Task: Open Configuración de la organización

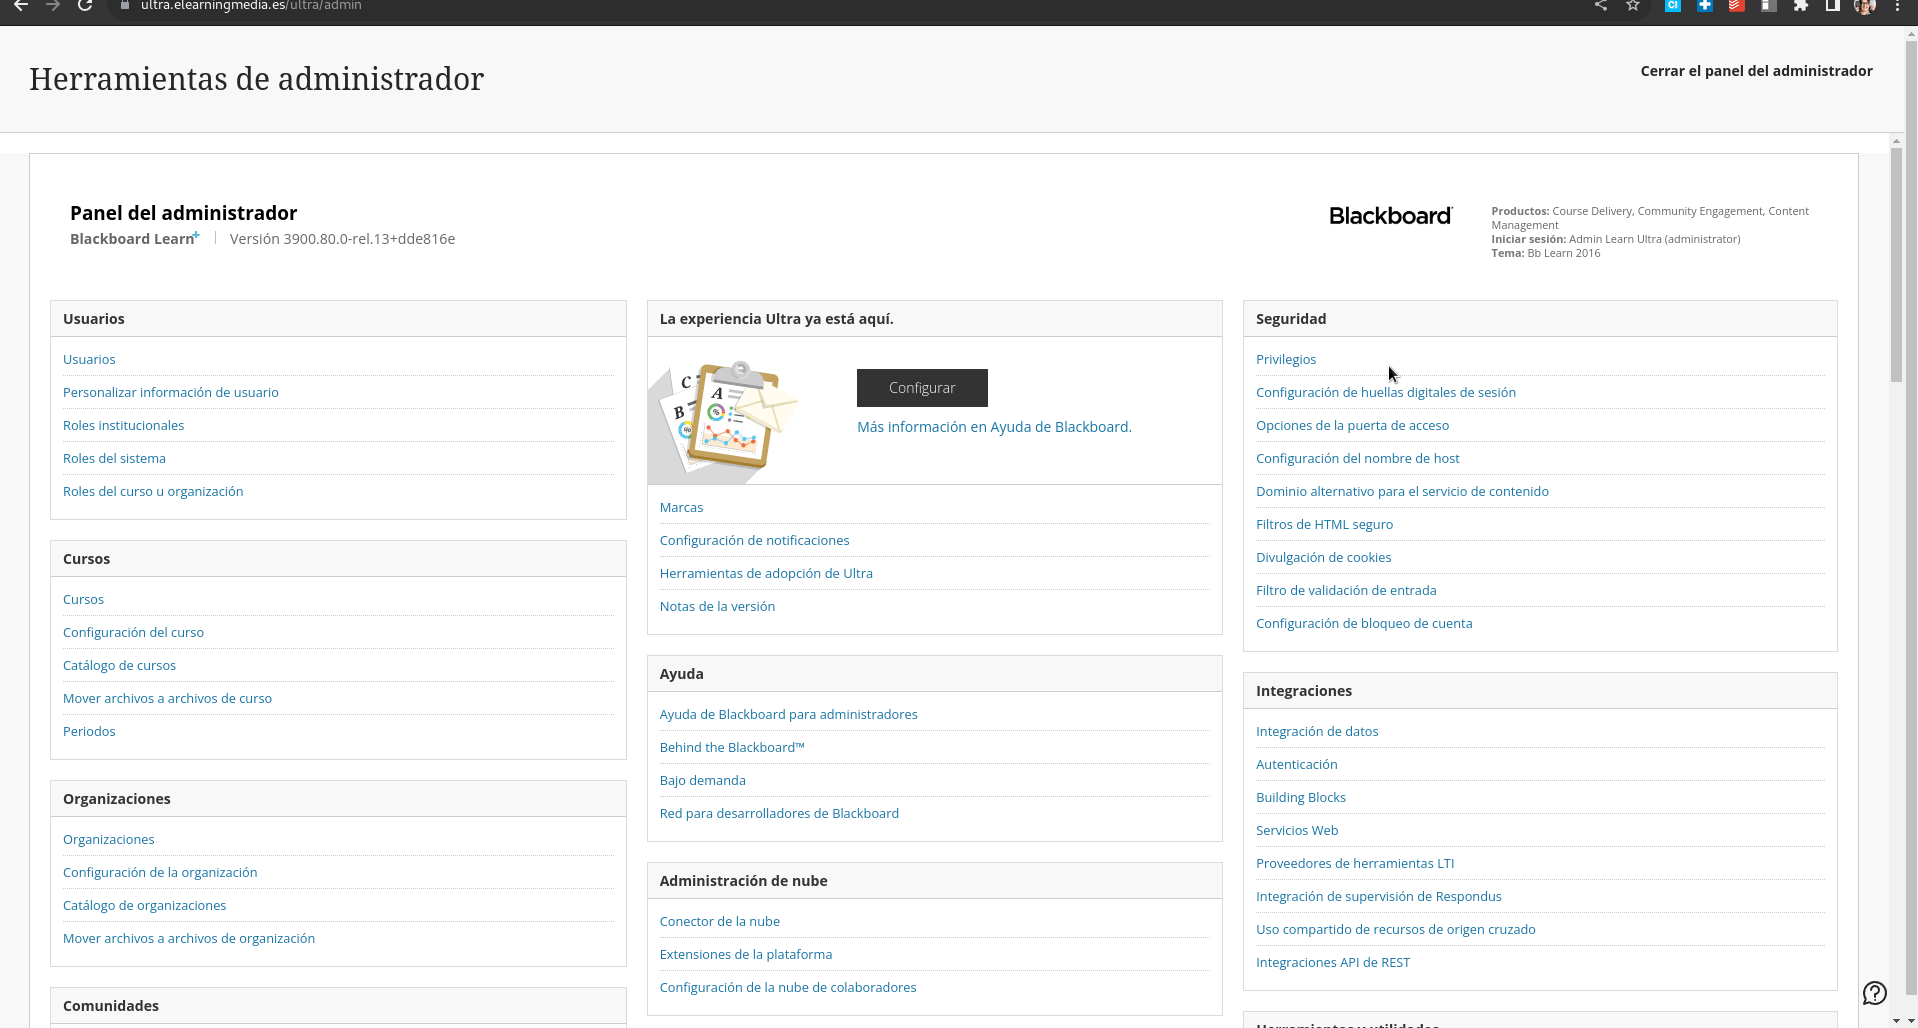Action: (160, 873)
